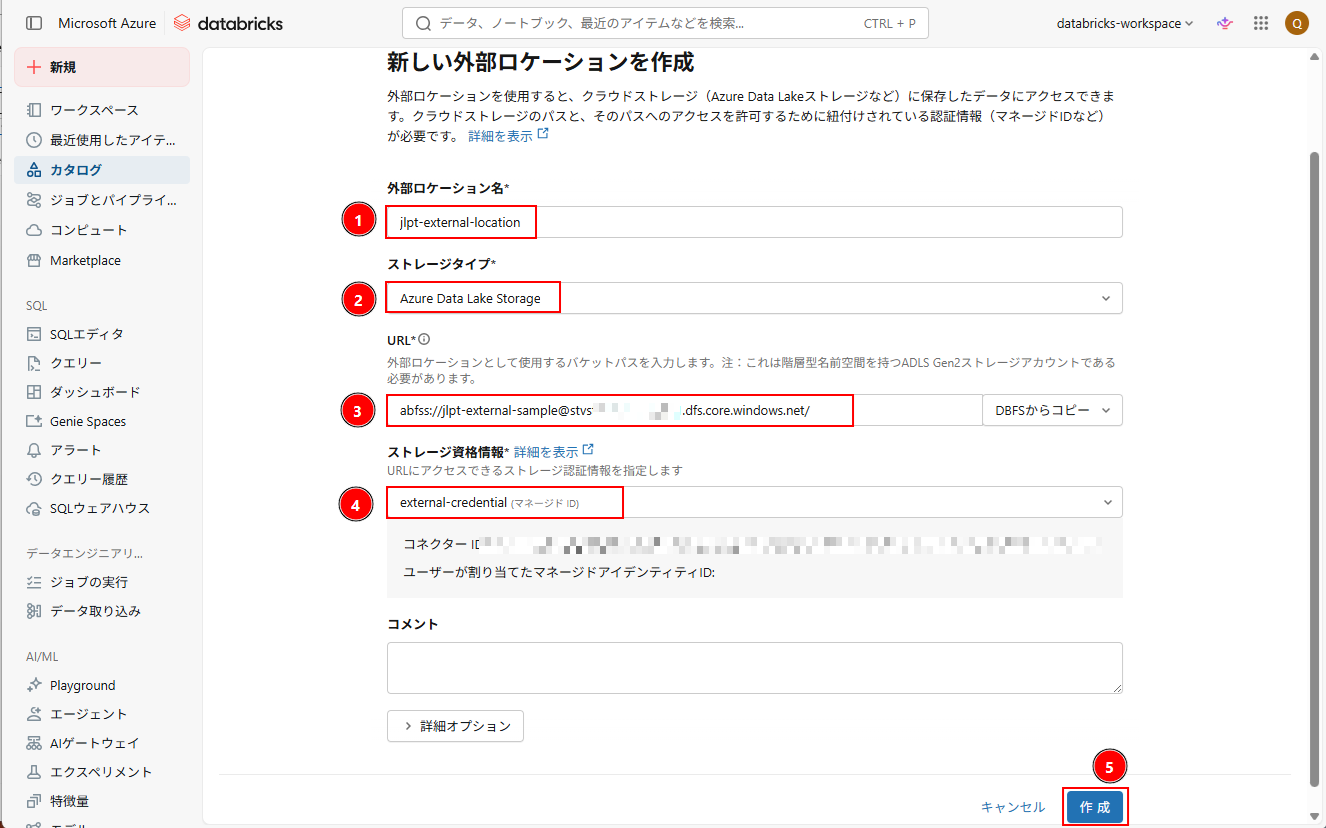Click URL field info icon

pos(424,340)
